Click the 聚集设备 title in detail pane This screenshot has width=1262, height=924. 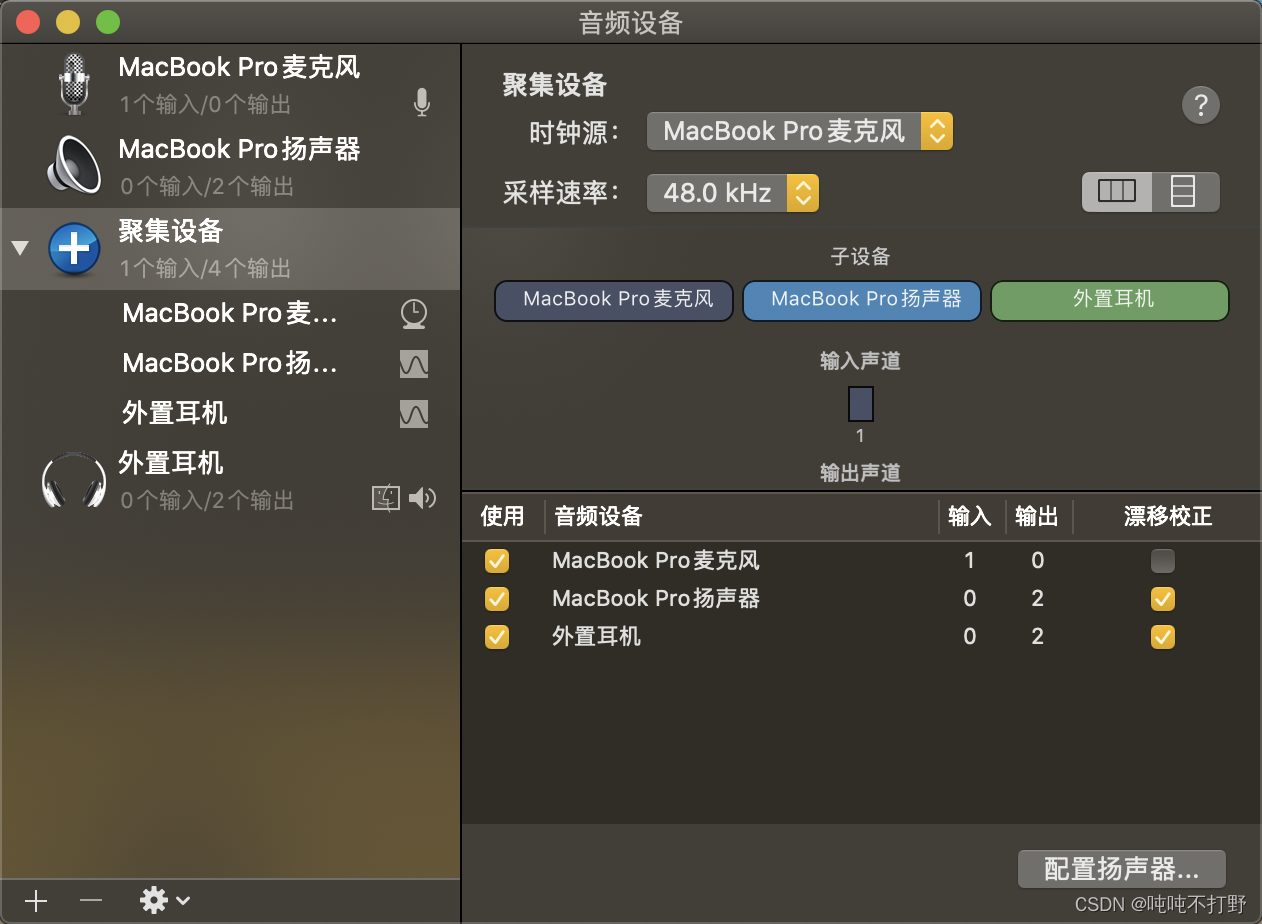click(555, 86)
